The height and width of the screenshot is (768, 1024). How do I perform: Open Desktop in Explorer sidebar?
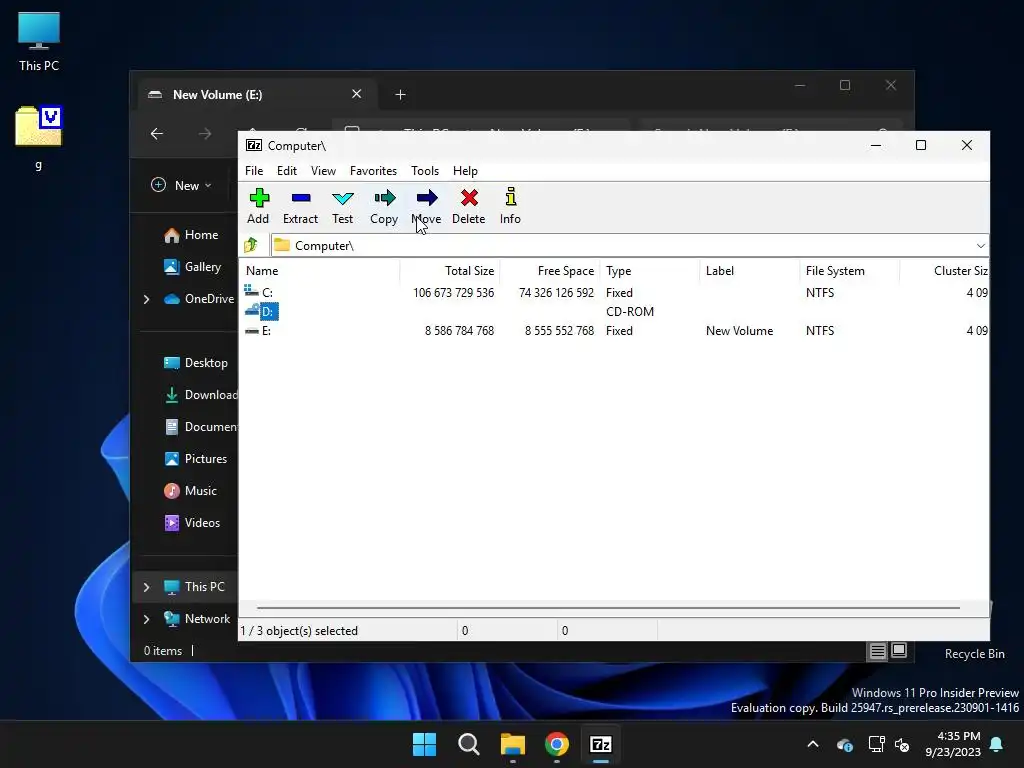[196, 362]
